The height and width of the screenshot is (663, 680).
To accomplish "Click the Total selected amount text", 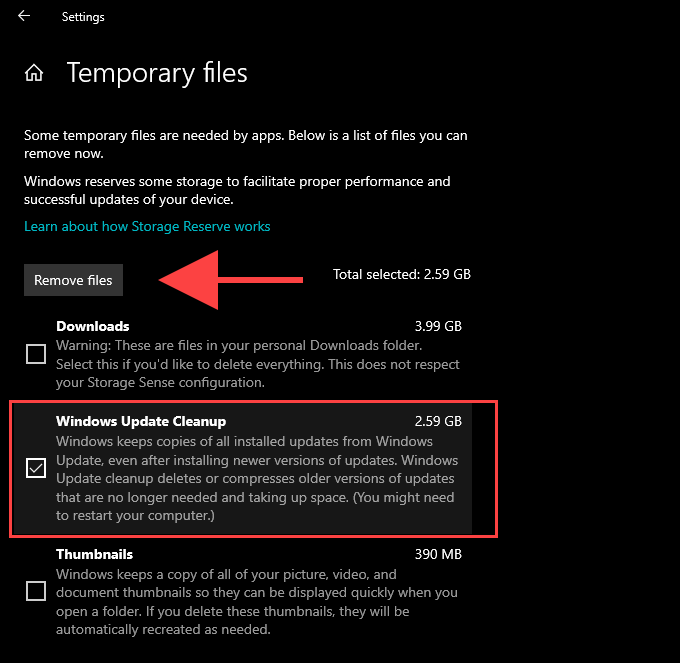I will (x=401, y=273).
